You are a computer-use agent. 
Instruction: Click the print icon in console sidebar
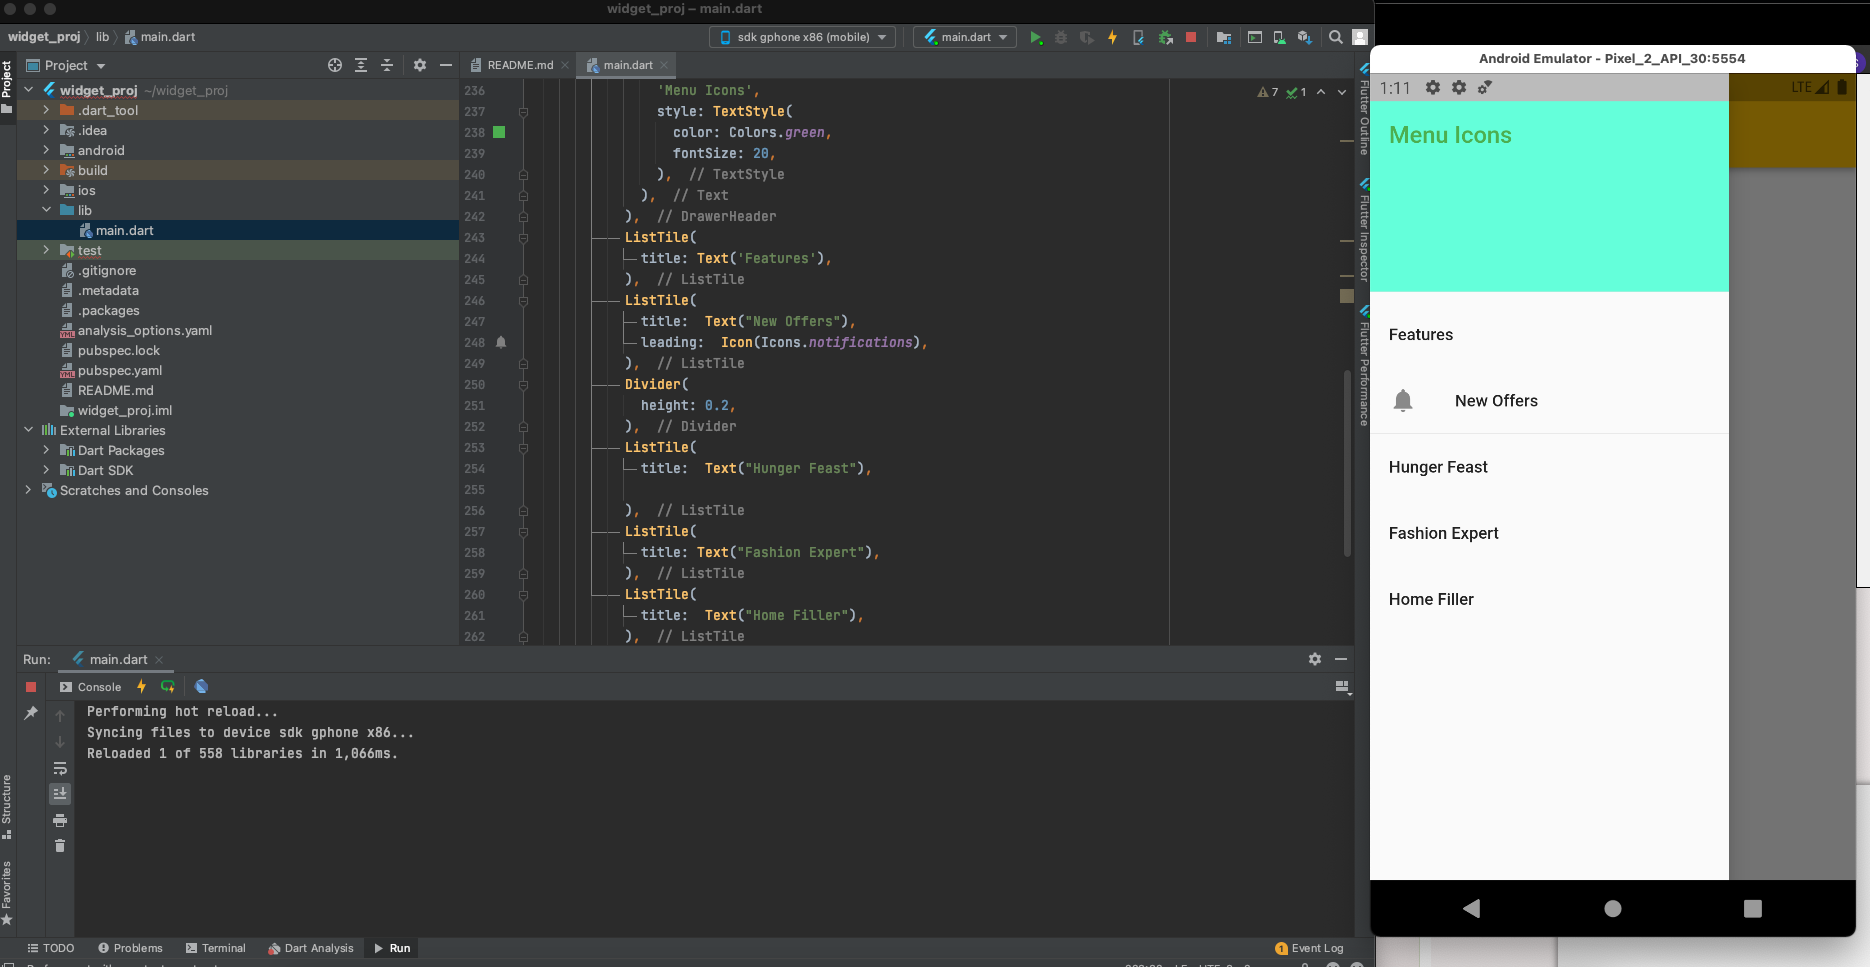click(x=60, y=820)
